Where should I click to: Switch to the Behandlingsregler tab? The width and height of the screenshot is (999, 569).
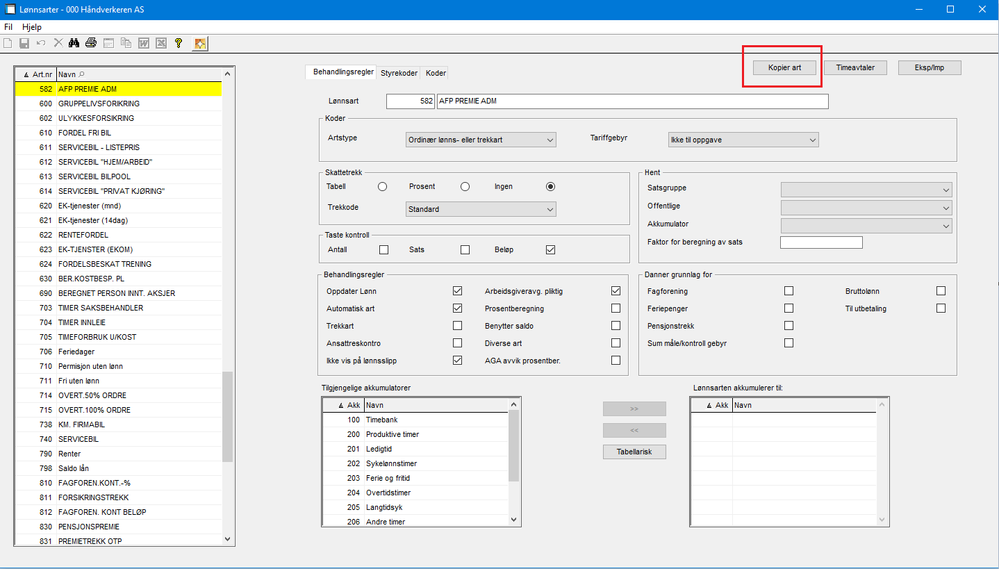coord(343,72)
